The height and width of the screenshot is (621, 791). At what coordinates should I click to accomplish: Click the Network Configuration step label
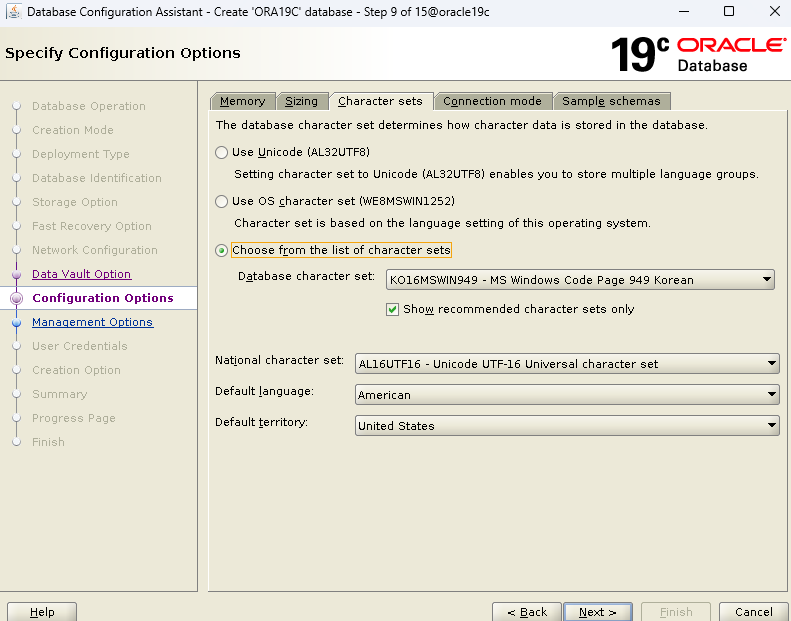point(95,250)
